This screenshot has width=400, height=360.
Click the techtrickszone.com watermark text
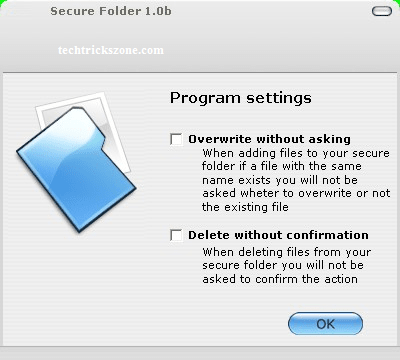pyautogui.click(x=111, y=50)
